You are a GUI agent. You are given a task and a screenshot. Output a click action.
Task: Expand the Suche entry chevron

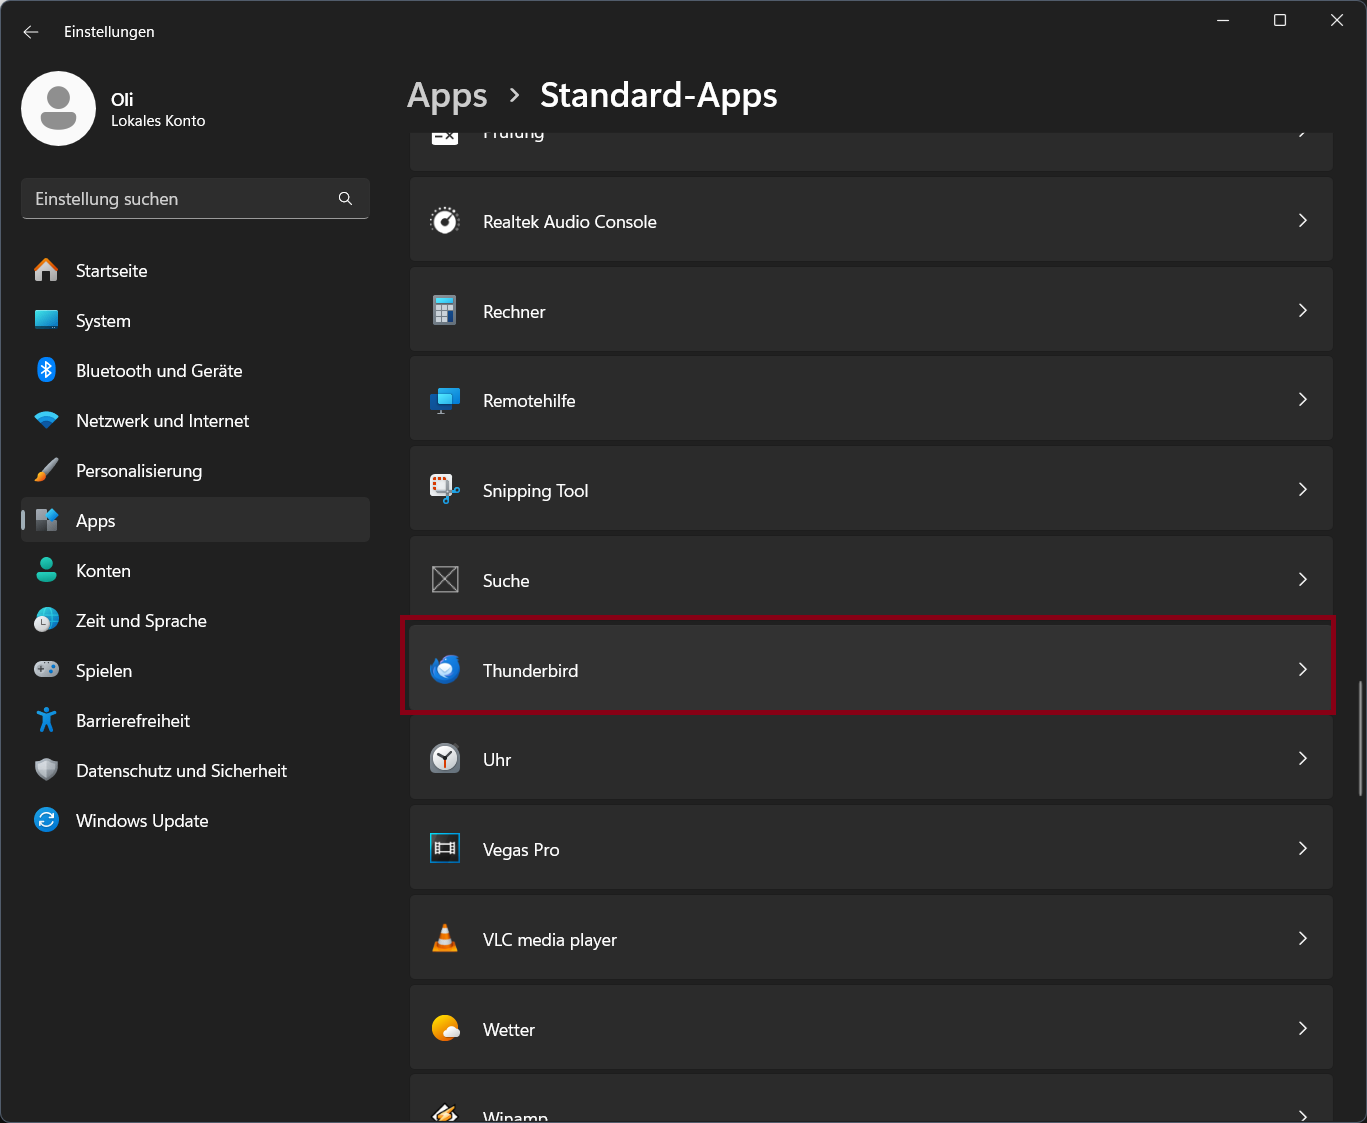pyautogui.click(x=1302, y=580)
